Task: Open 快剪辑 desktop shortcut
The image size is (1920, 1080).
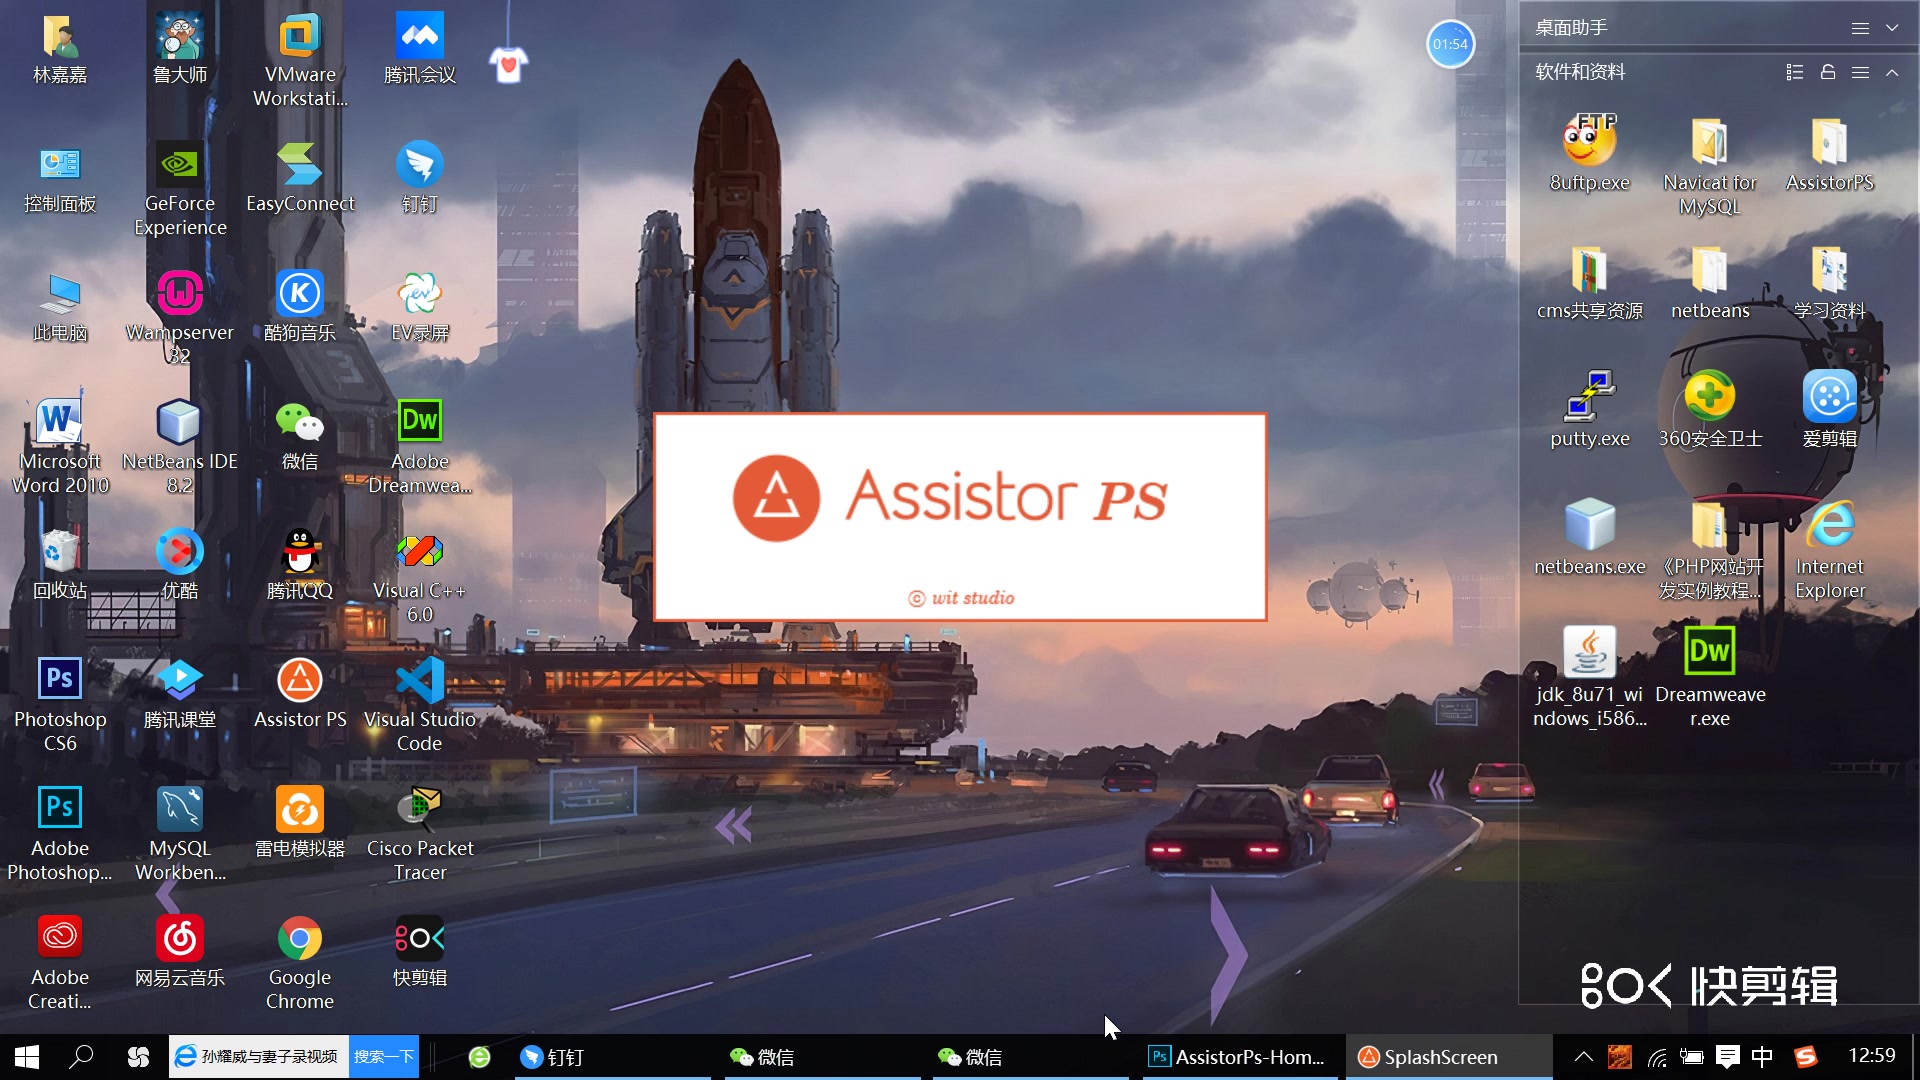Action: (420, 951)
